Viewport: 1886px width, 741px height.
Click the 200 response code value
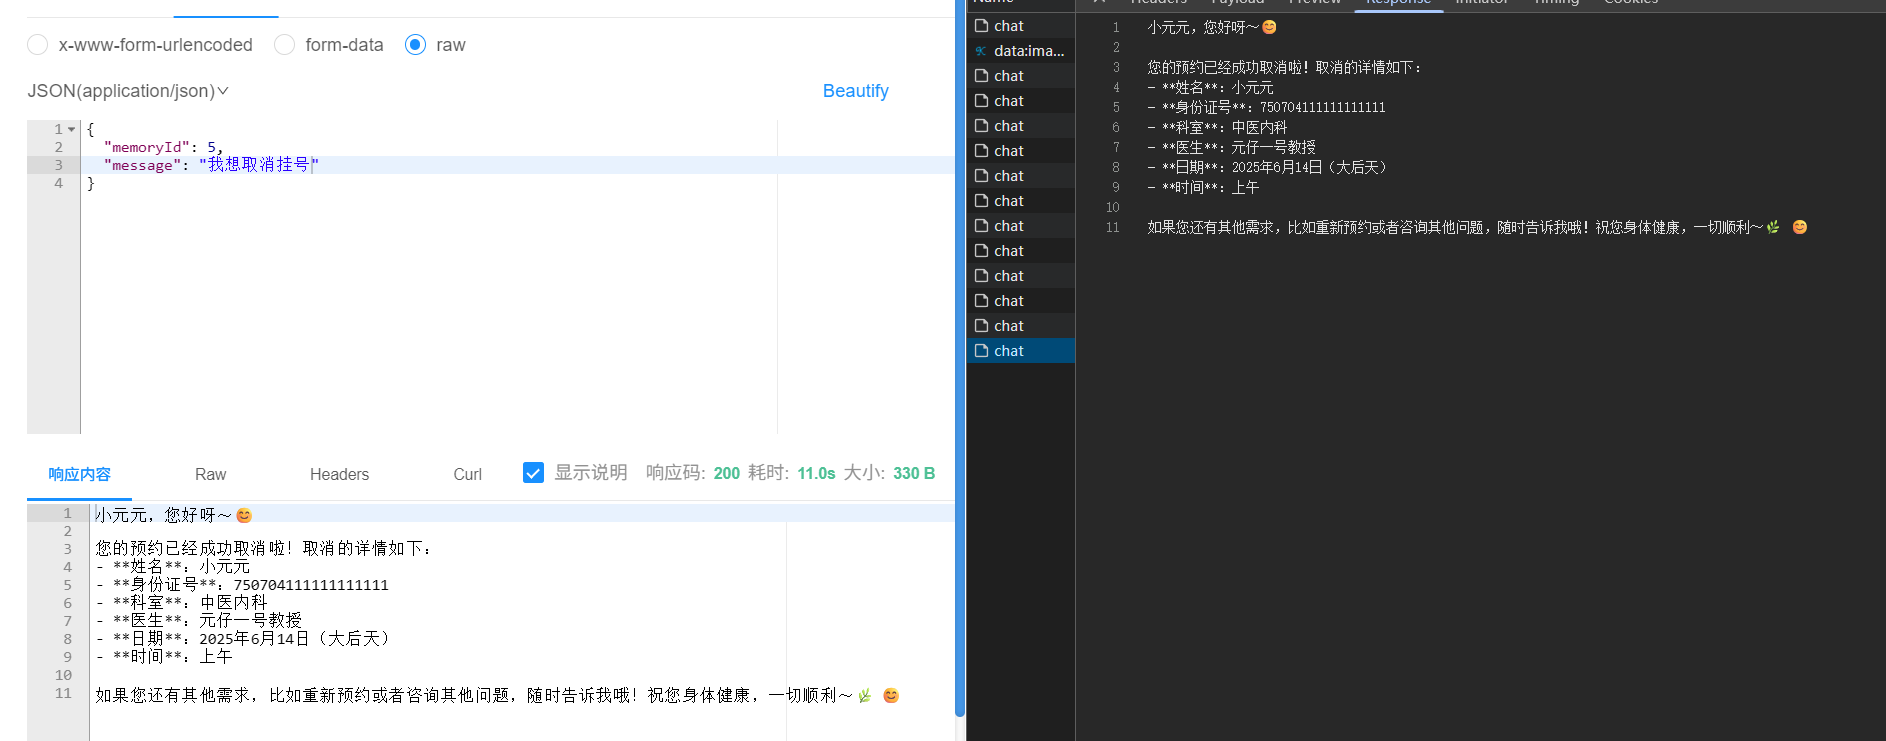tap(726, 473)
